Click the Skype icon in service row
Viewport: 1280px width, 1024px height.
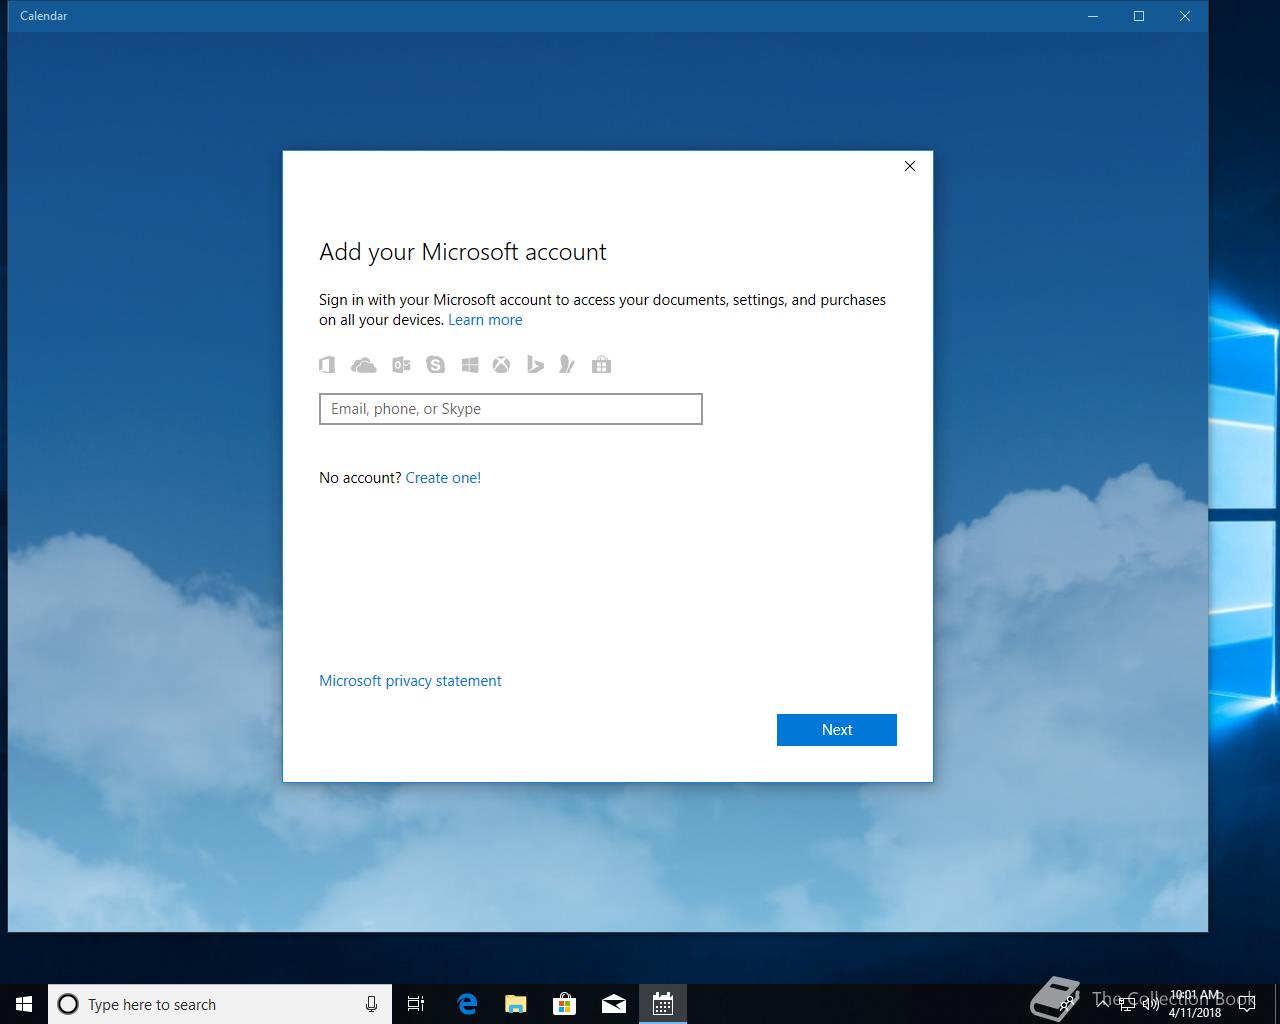pyautogui.click(x=435, y=365)
